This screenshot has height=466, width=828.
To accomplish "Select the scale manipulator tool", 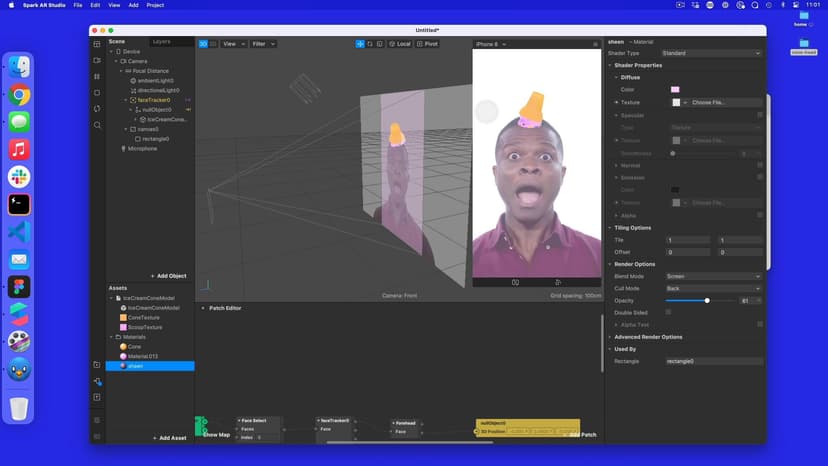I will point(380,44).
